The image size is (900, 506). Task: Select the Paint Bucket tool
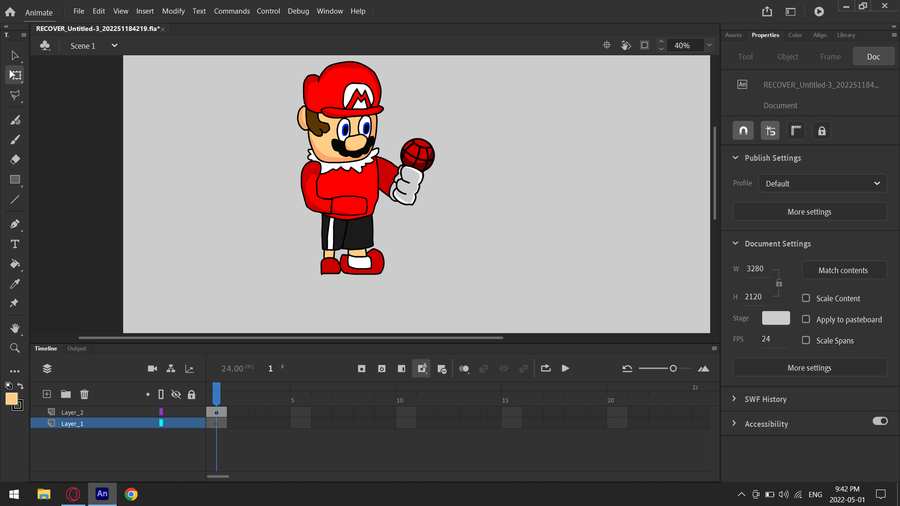pos(15,264)
